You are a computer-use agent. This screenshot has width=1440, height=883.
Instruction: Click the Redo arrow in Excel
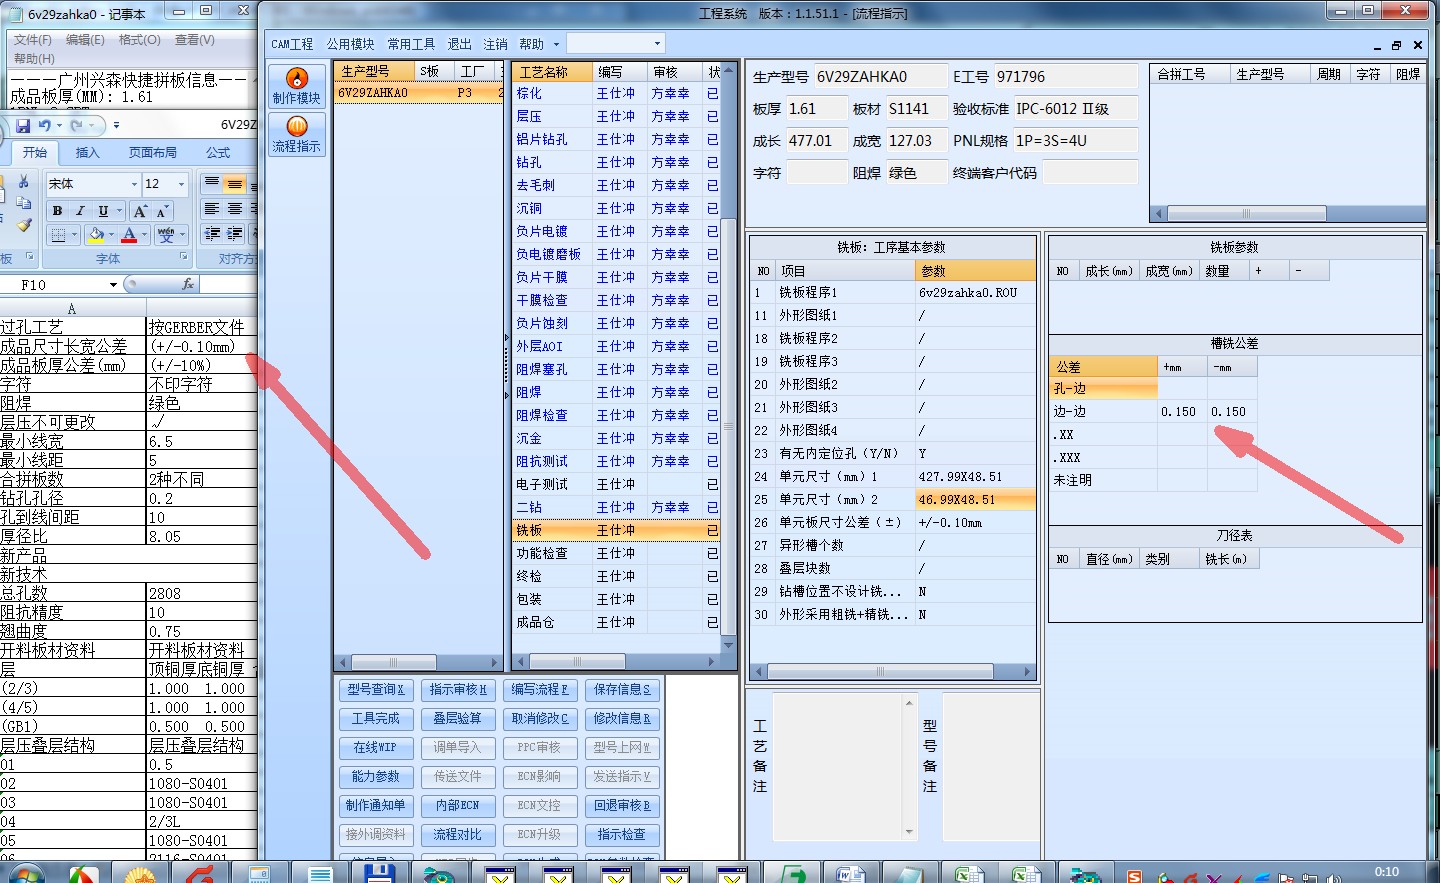[79, 126]
